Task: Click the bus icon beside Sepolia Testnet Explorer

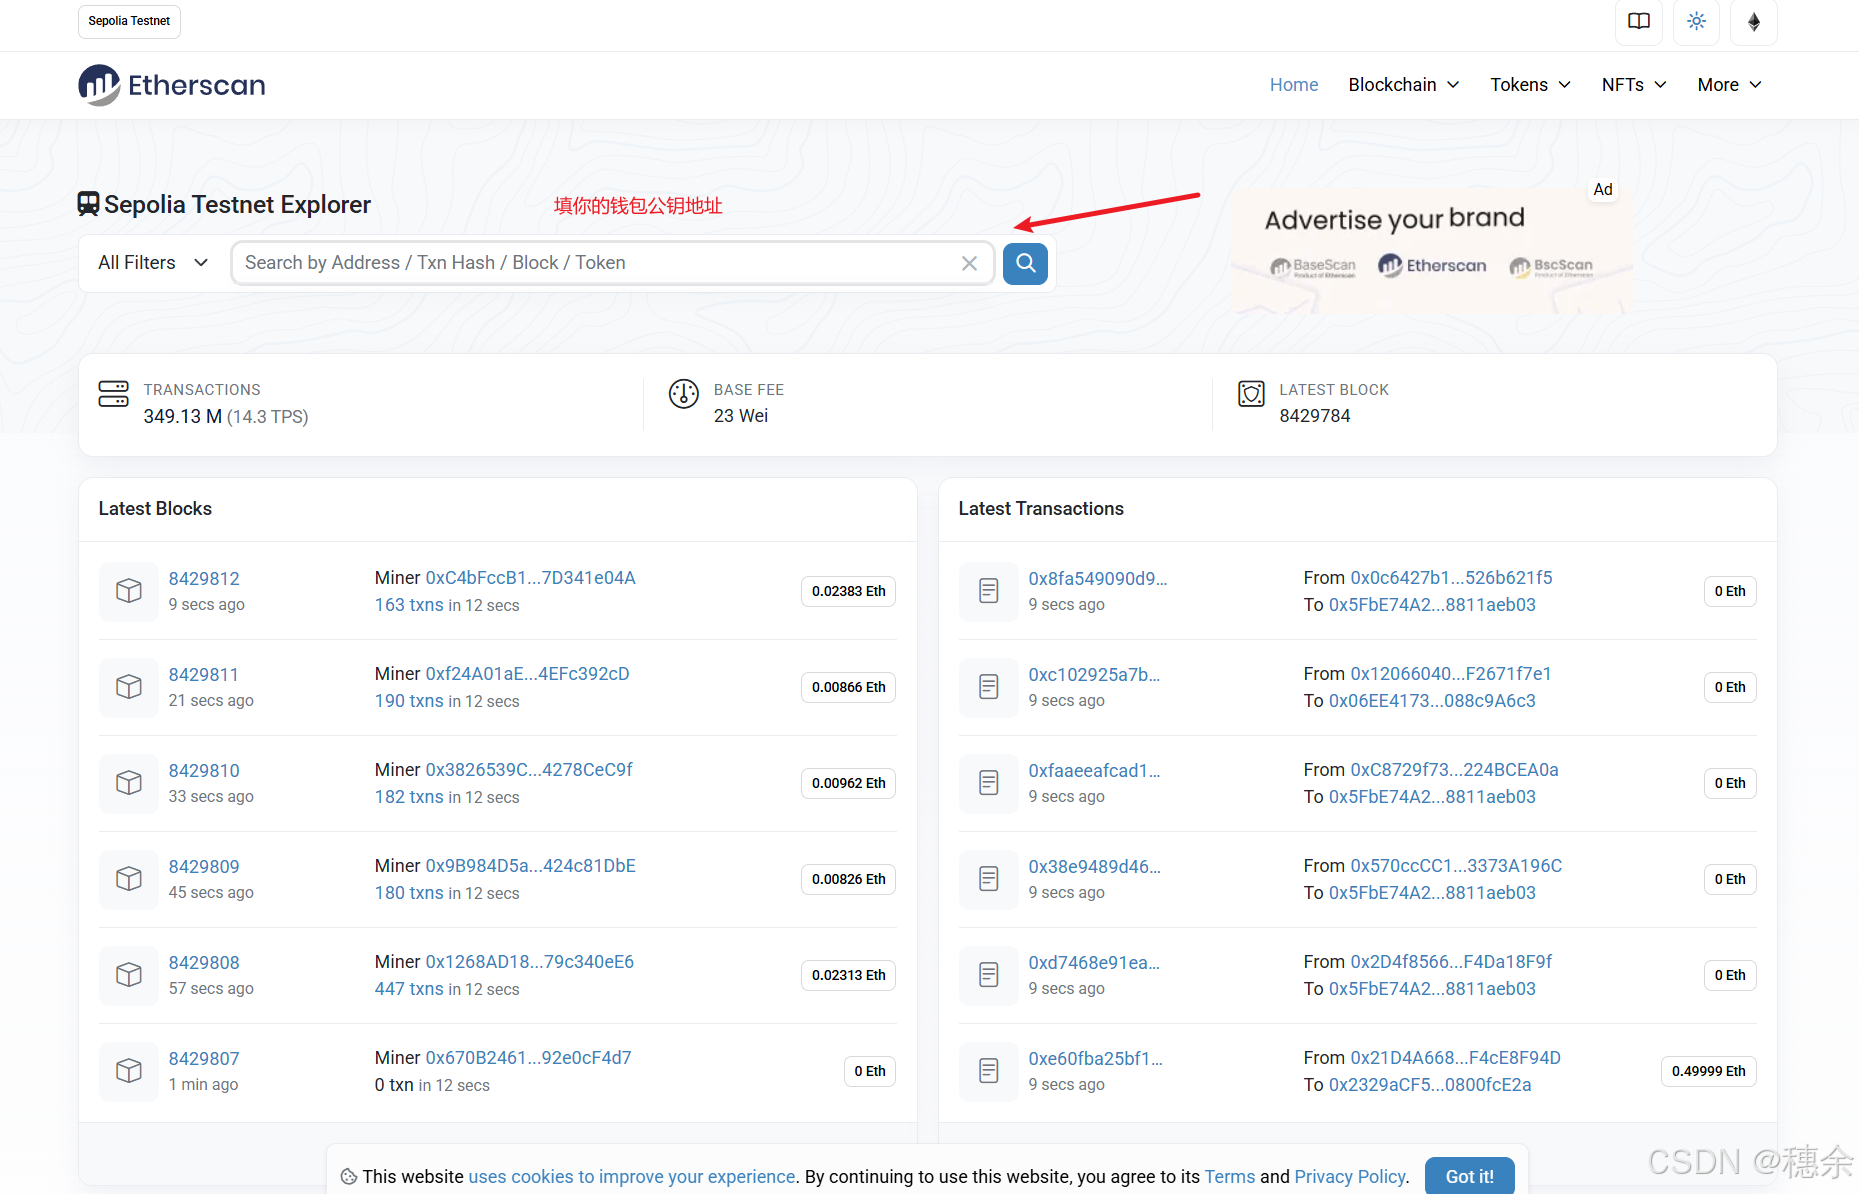Action: [89, 204]
